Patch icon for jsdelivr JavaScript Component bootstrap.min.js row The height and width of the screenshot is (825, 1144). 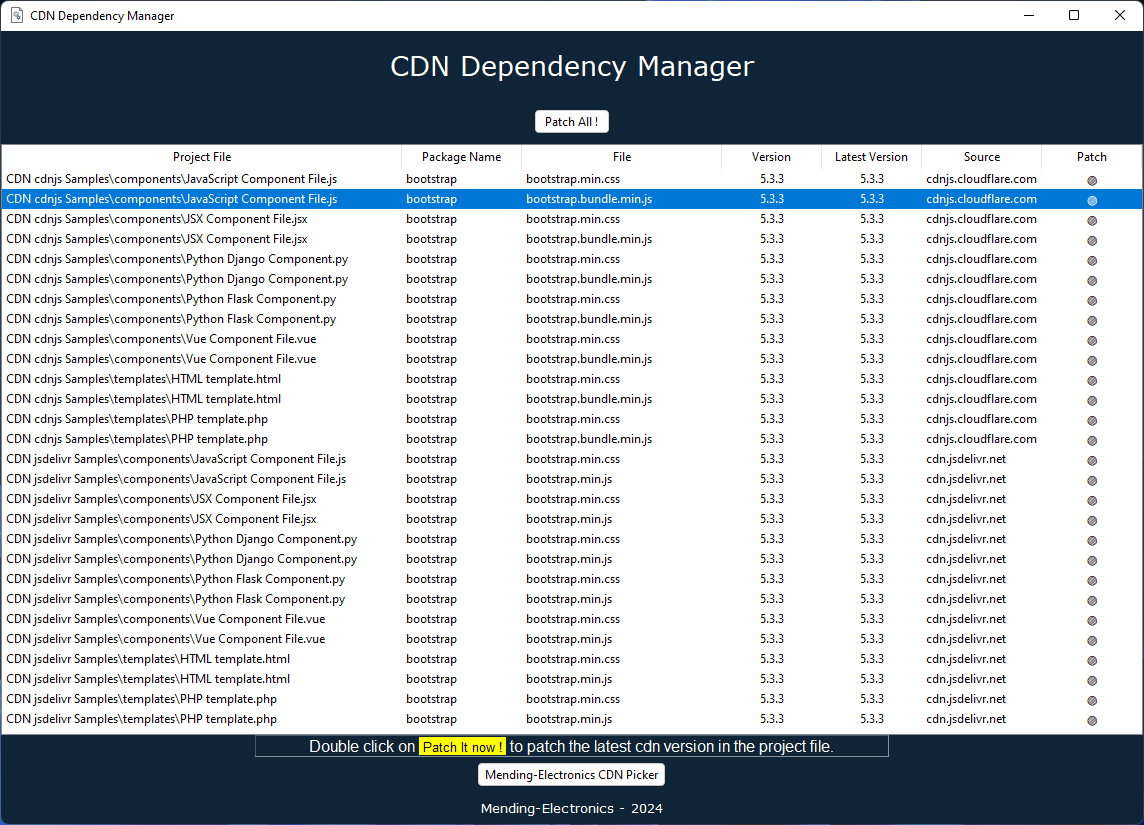click(1091, 480)
